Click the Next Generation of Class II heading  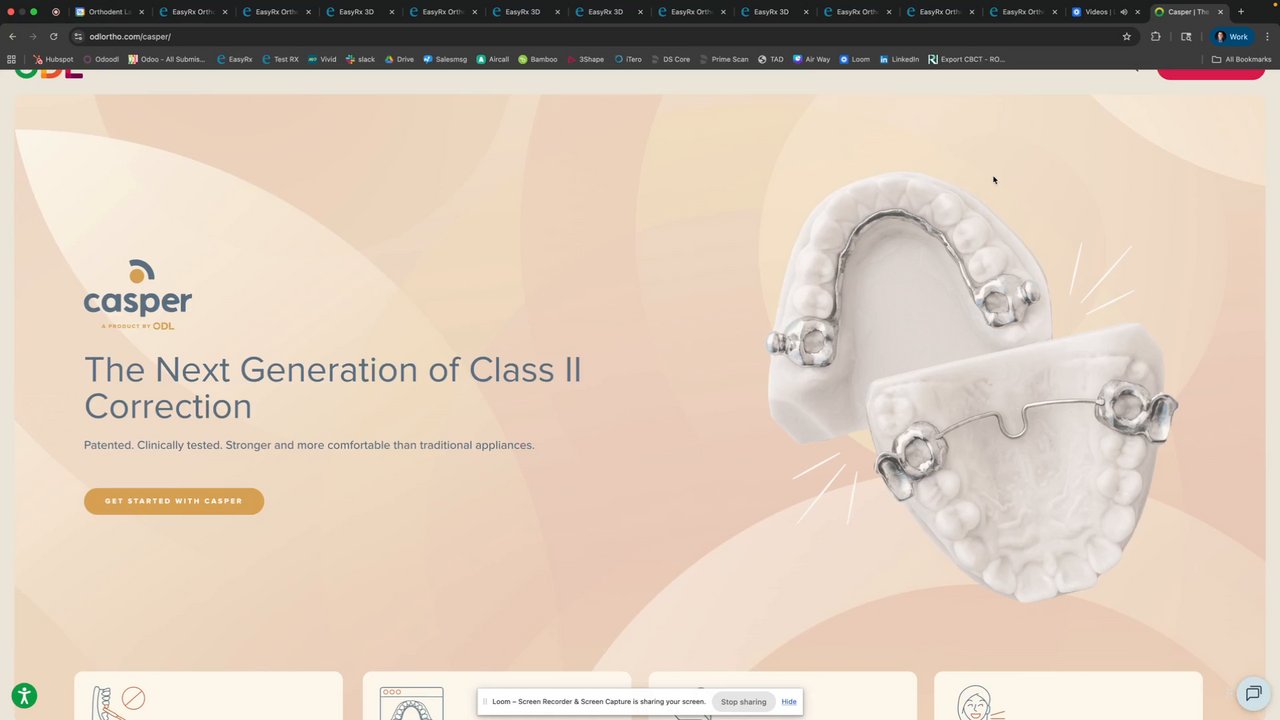(333, 388)
